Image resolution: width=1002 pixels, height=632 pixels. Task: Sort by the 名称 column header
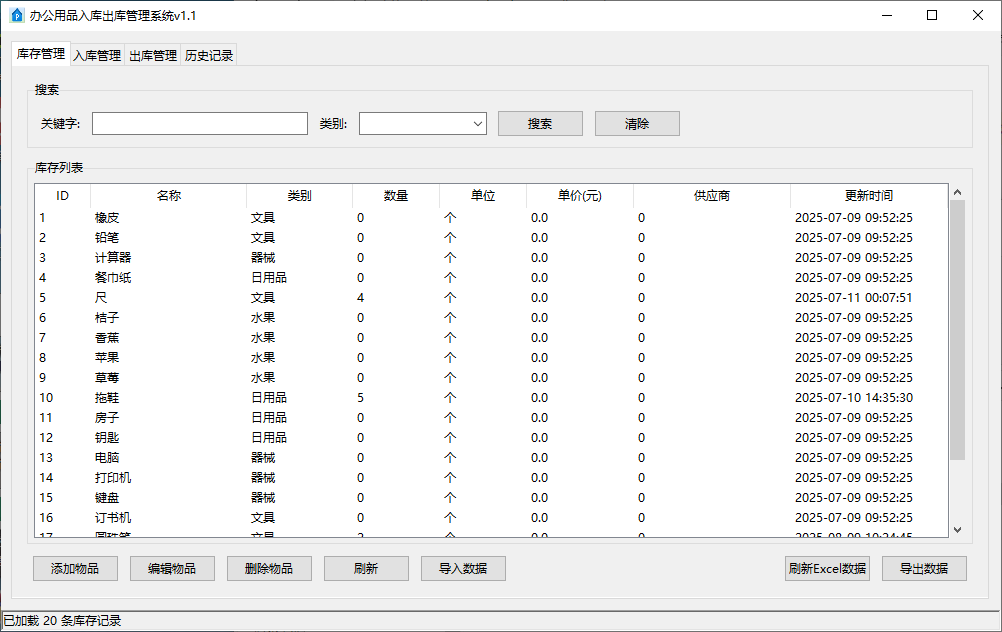pyautogui.click(x=168, y=196)
